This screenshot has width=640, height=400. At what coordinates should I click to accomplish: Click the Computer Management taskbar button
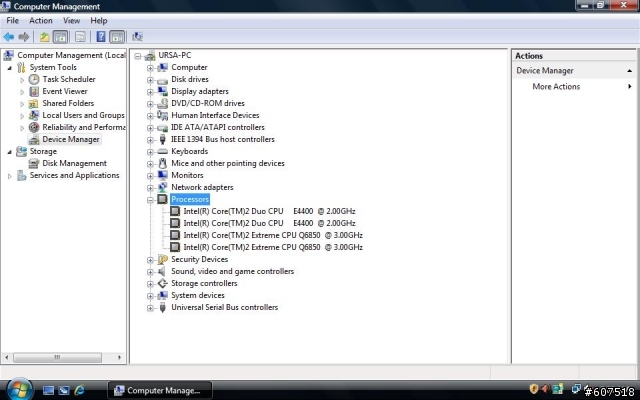[x=160, y=391]
